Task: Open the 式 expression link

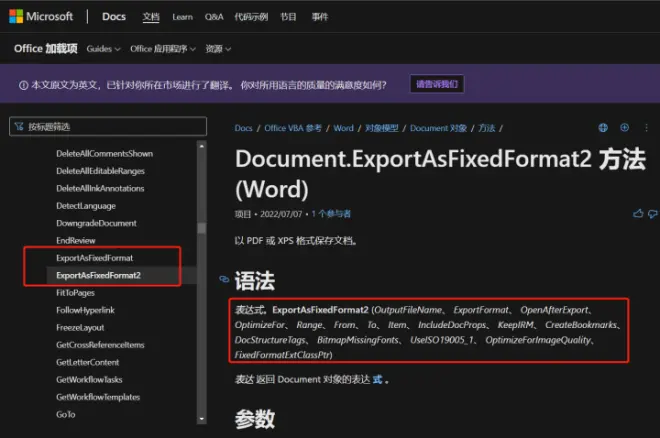Action: [x=377, y=379]
